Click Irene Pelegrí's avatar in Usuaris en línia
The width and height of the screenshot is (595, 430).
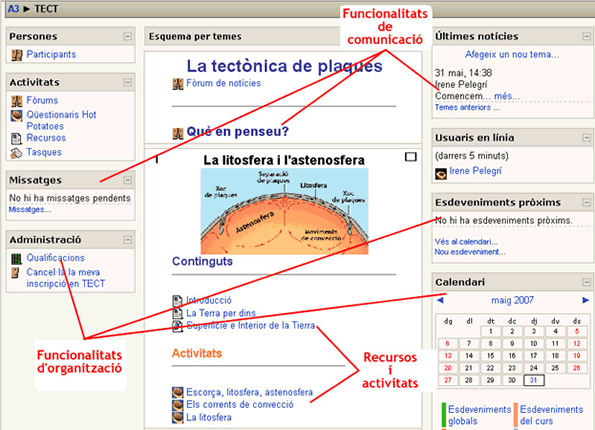pos(441,173)
